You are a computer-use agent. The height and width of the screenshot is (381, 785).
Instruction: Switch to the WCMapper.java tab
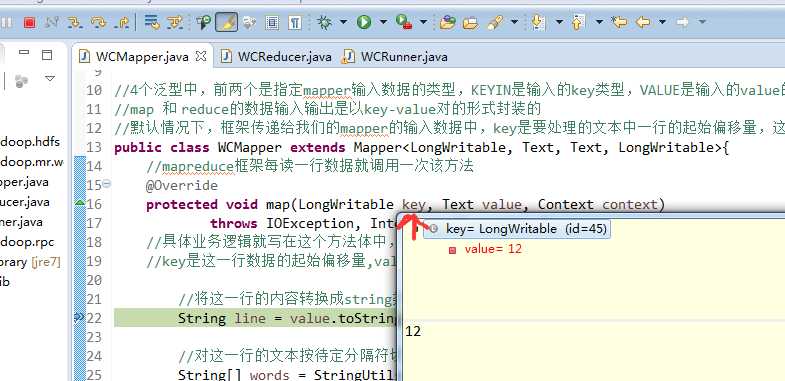[x=142, y=57]
